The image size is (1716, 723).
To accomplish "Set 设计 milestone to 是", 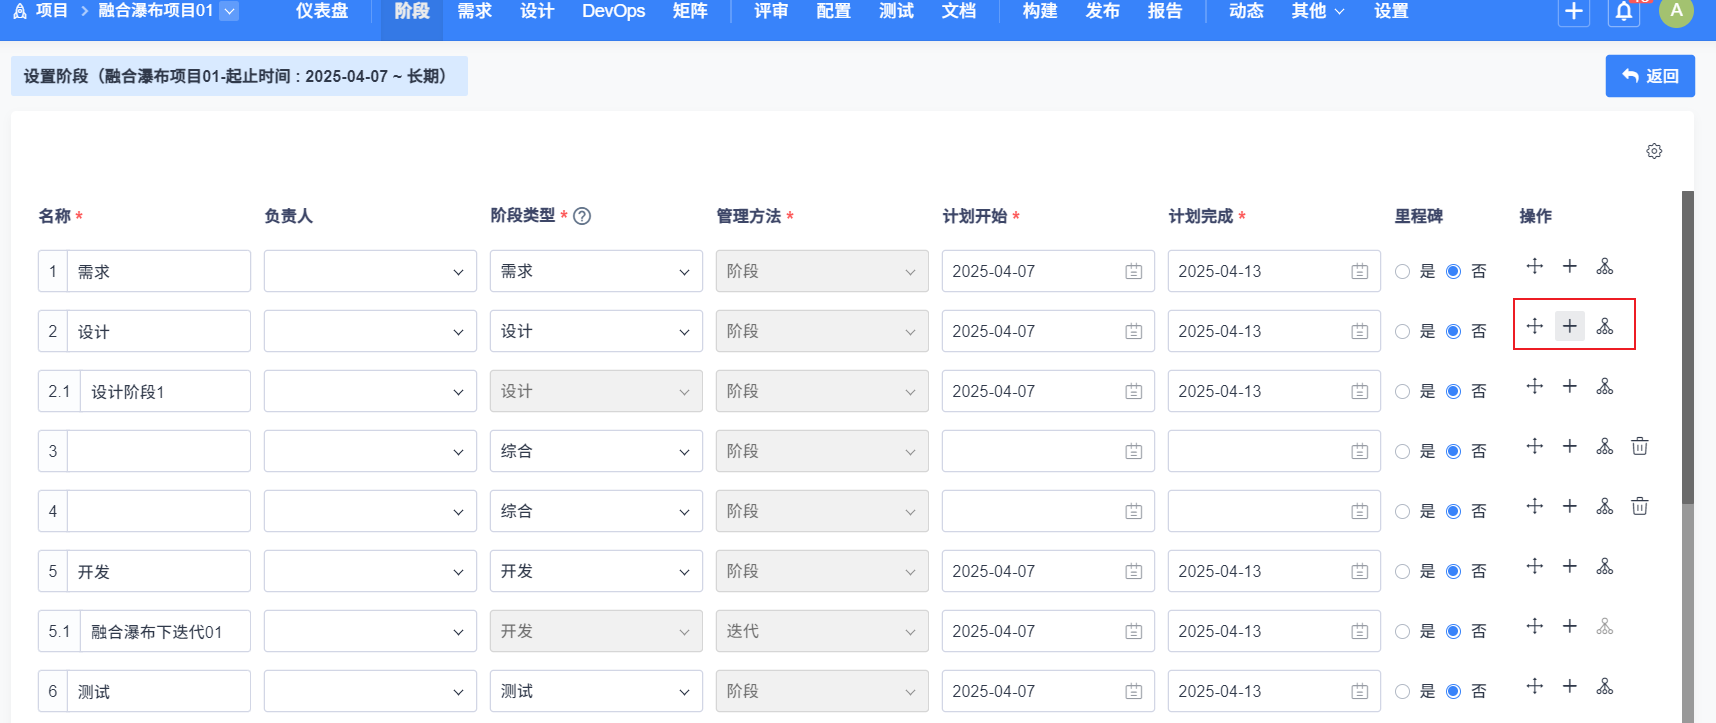I will point(1402,331).
